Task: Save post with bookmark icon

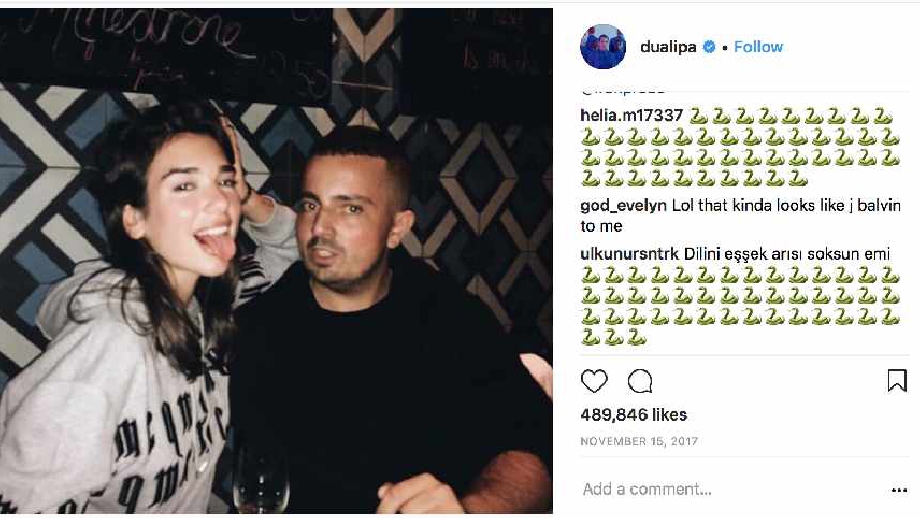Action: (x=897, y=381)
